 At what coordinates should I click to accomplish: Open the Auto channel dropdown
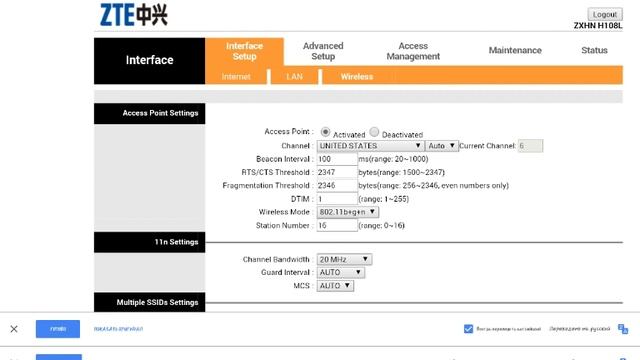click(442, 146)
